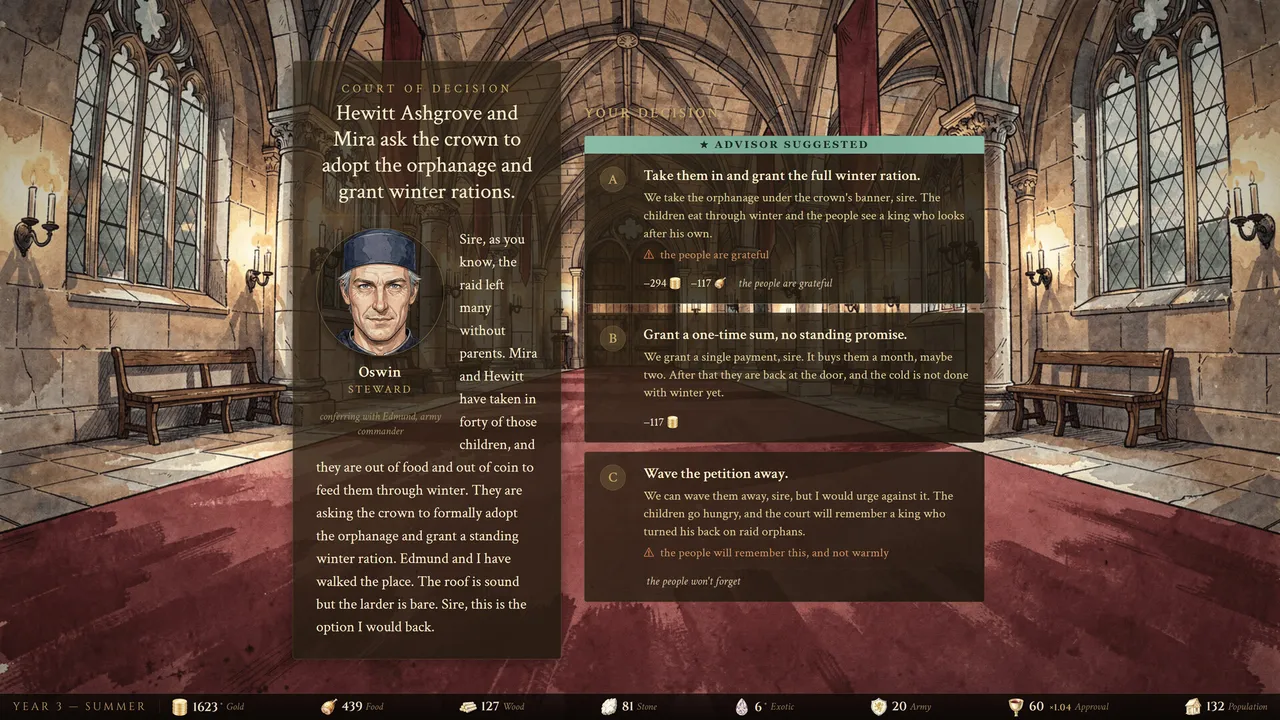The height and width of the screenshot is (720, 1280).
Task: Click the wood planks icon in status bar
Action: pos(468,707)
